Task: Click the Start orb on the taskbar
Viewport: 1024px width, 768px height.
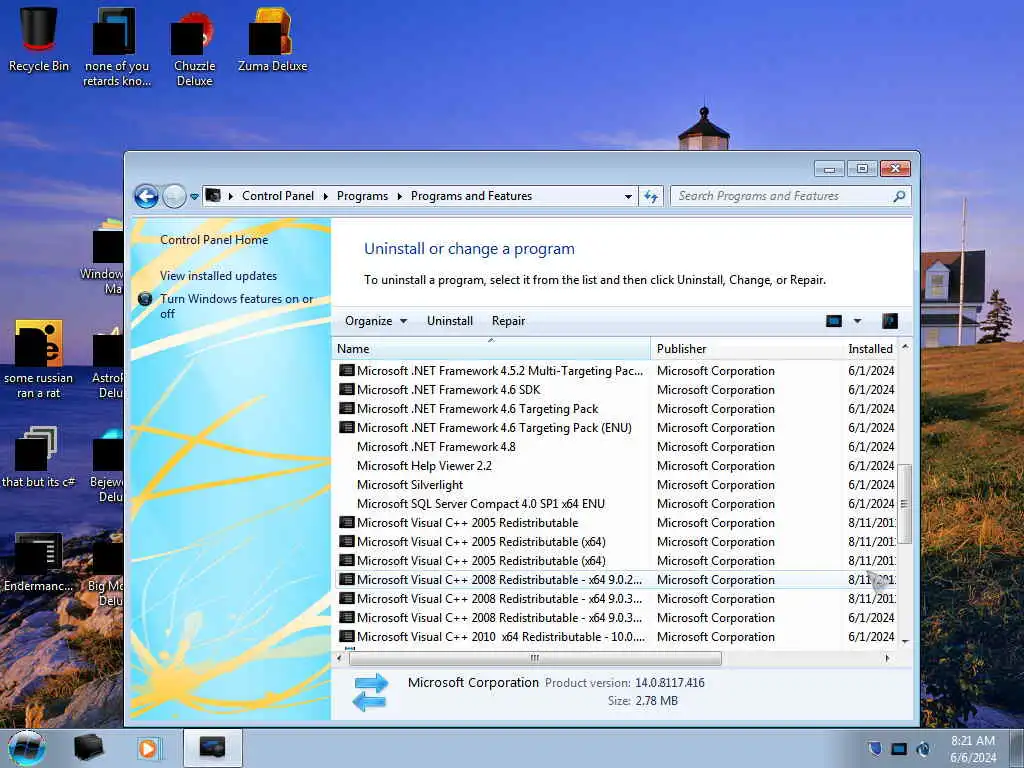Action: coord(27,748)
